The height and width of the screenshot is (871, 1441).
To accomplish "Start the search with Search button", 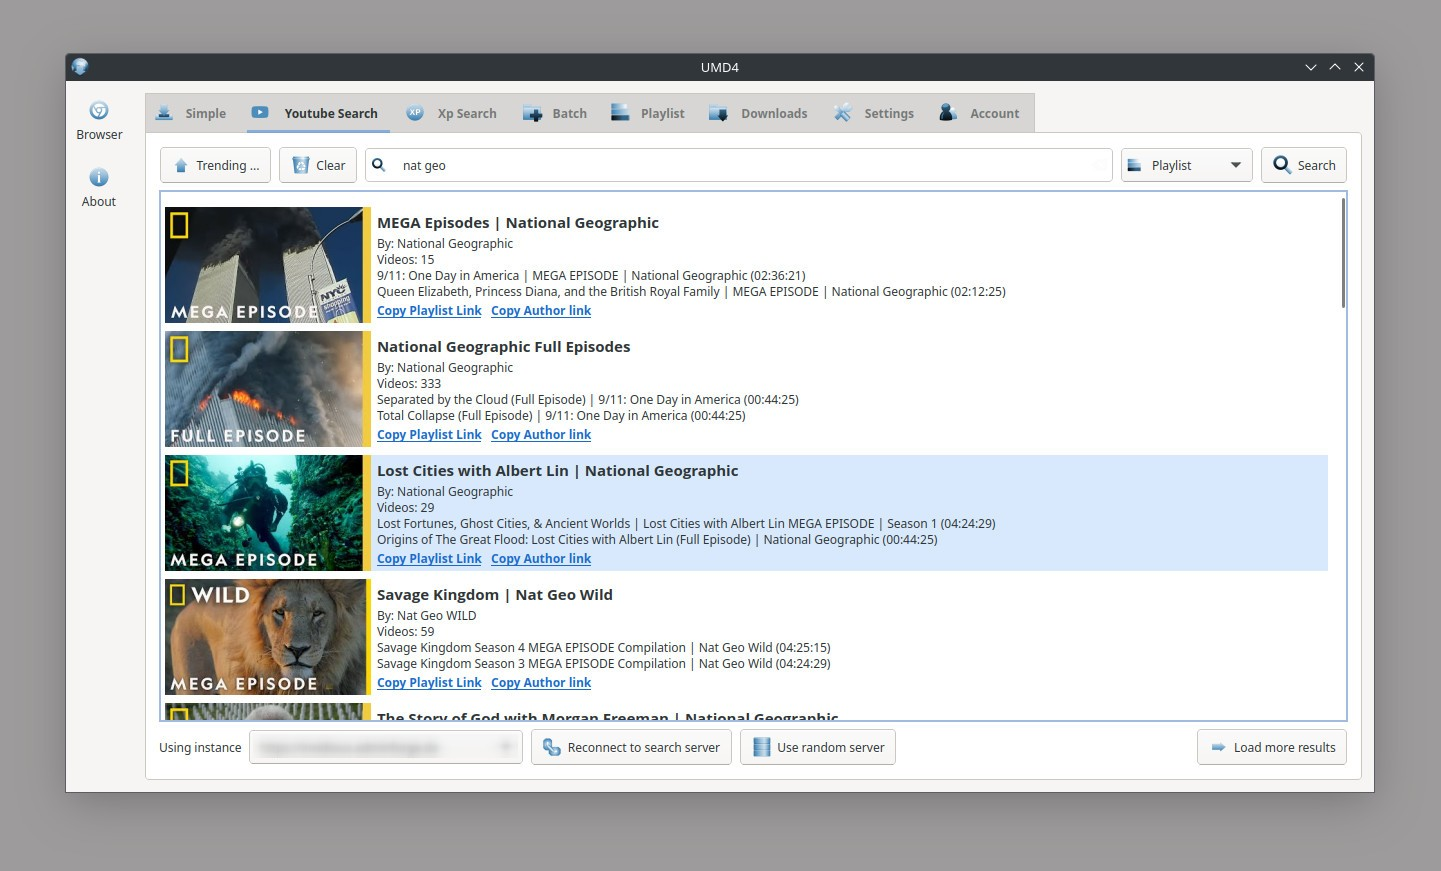I will pyautogui.click(x=1304, y=165).
